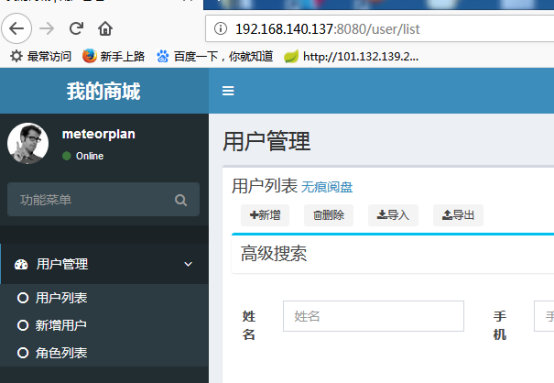554x383 pixels.
Task: Click the 导入 import button
Action: [x=393, y=215]
